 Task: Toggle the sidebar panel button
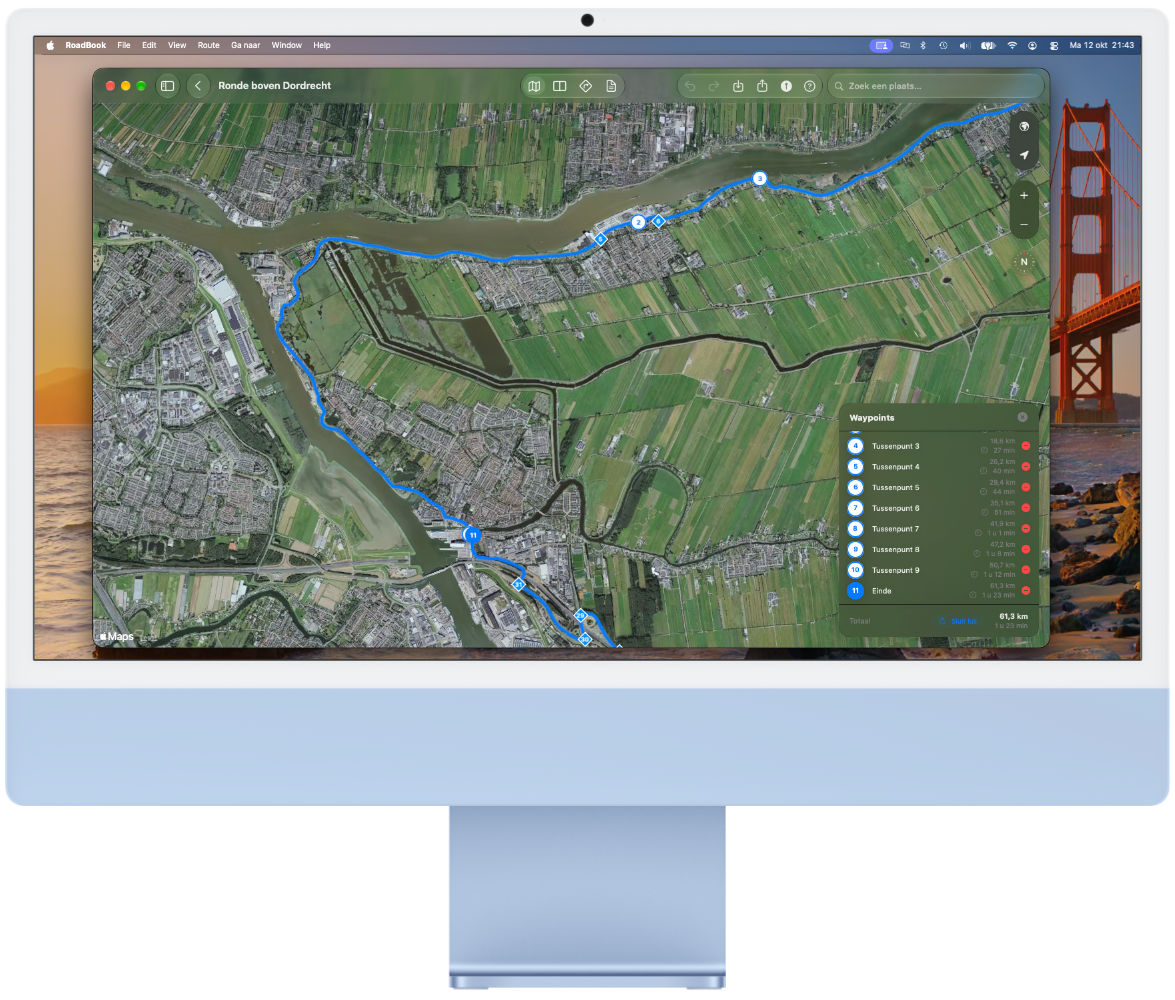pos(168,86)
